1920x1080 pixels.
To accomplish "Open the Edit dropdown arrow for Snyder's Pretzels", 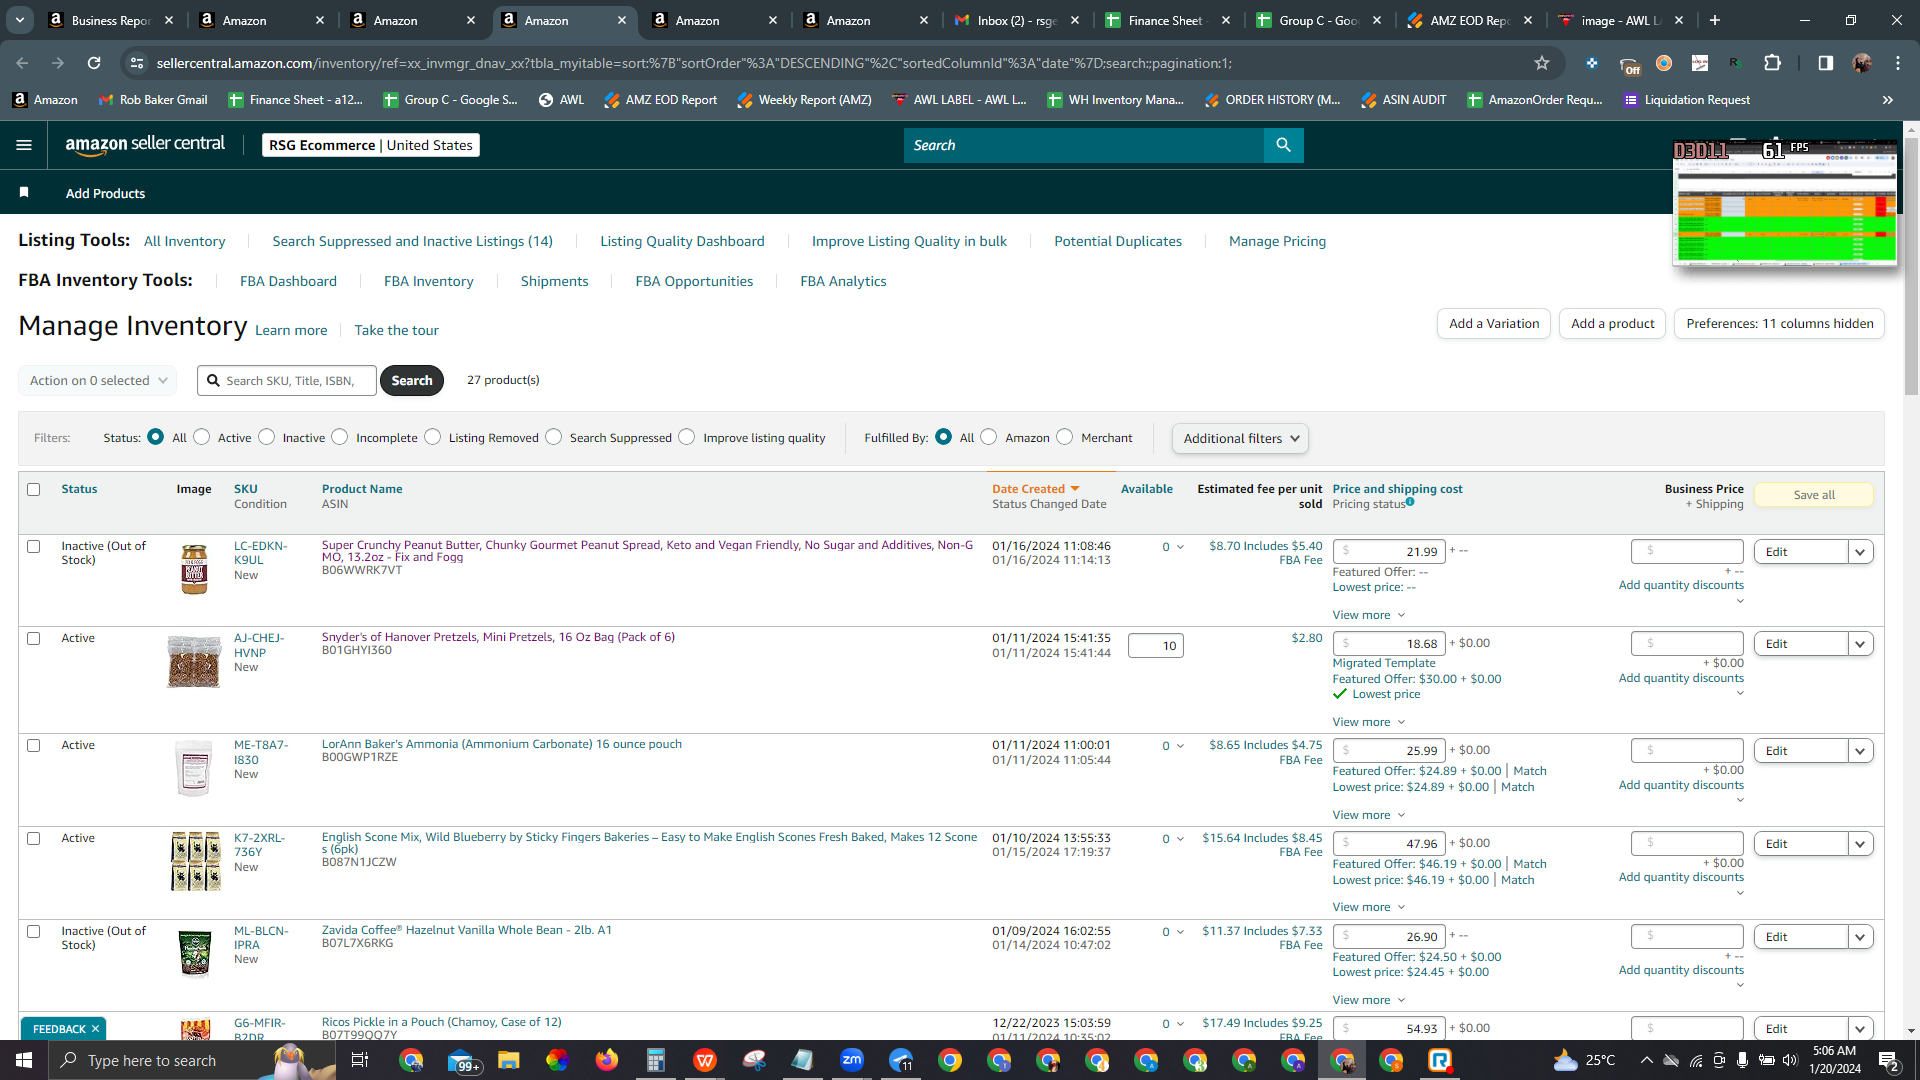I will (x=1860, y=644).
